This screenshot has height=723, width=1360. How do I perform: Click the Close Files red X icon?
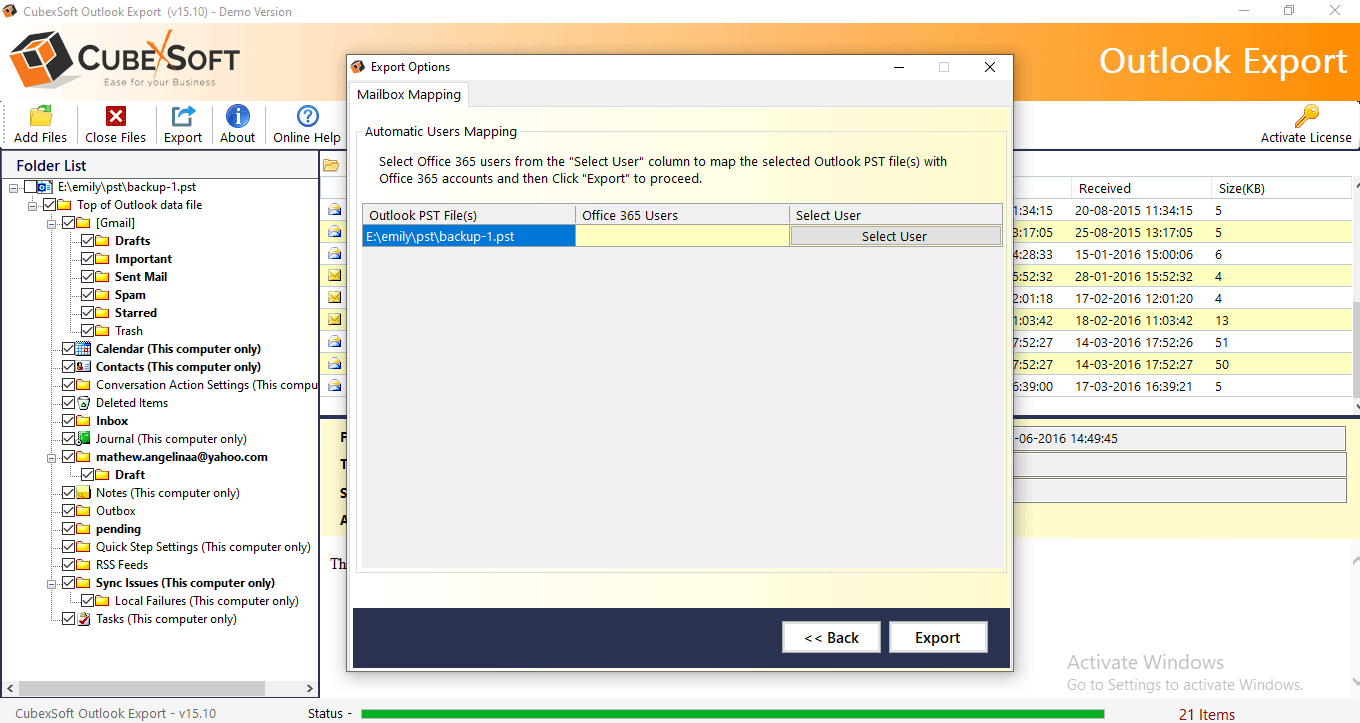click(115, 116)
